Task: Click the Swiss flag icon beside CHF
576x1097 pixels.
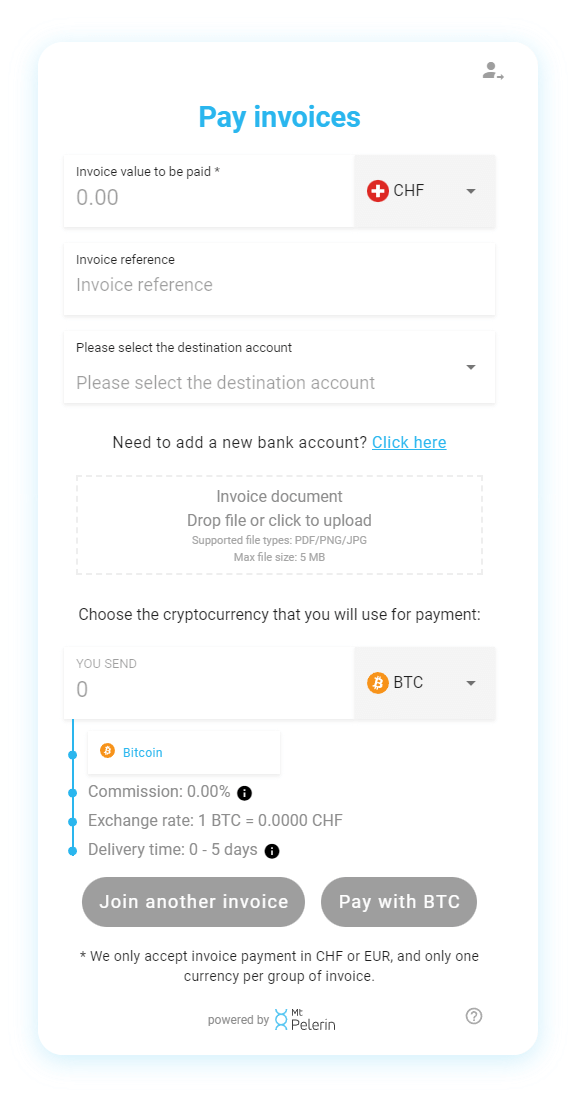Action: tap(380, 190)
